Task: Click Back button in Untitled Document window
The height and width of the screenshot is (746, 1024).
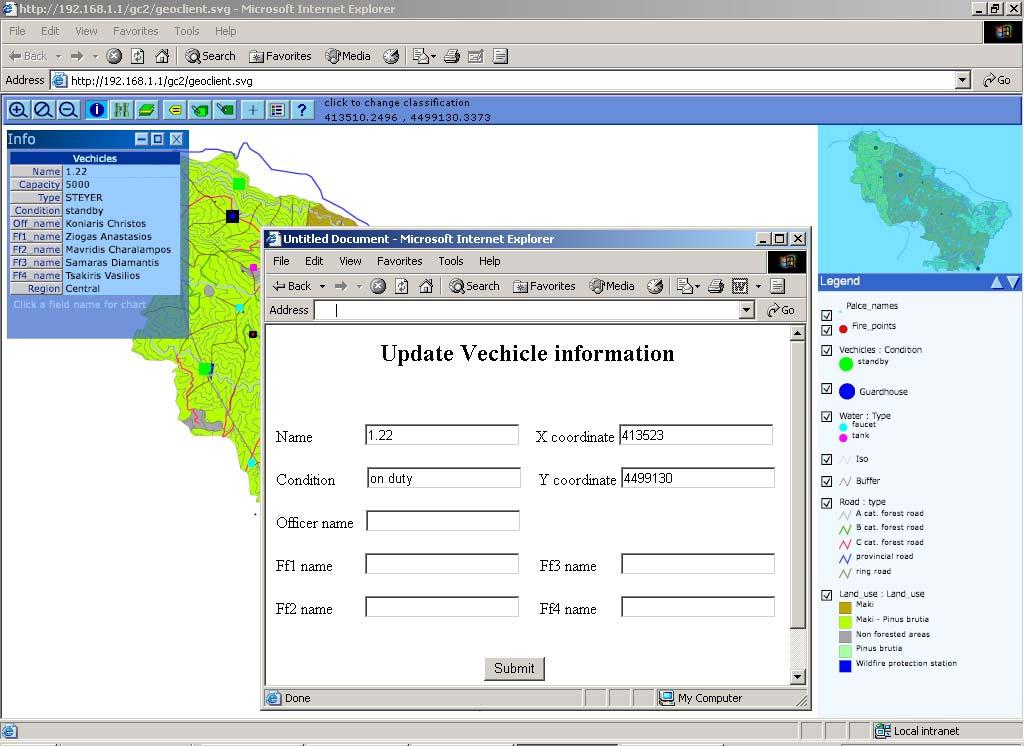Action: (x=292, y=286)
